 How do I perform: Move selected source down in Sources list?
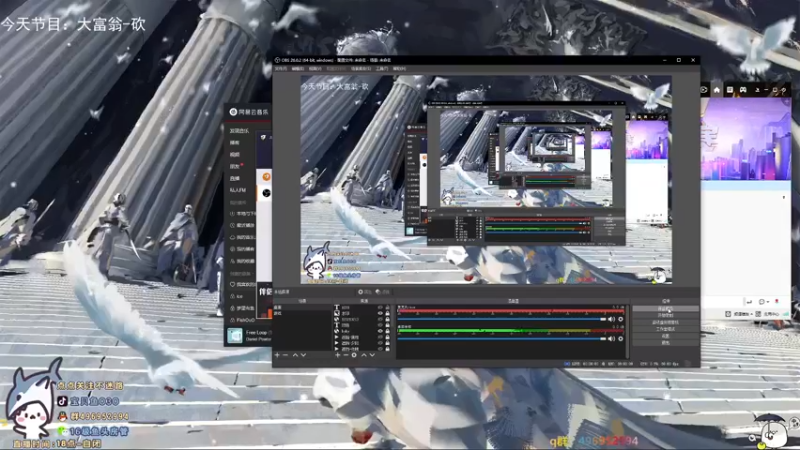(372, 355)
